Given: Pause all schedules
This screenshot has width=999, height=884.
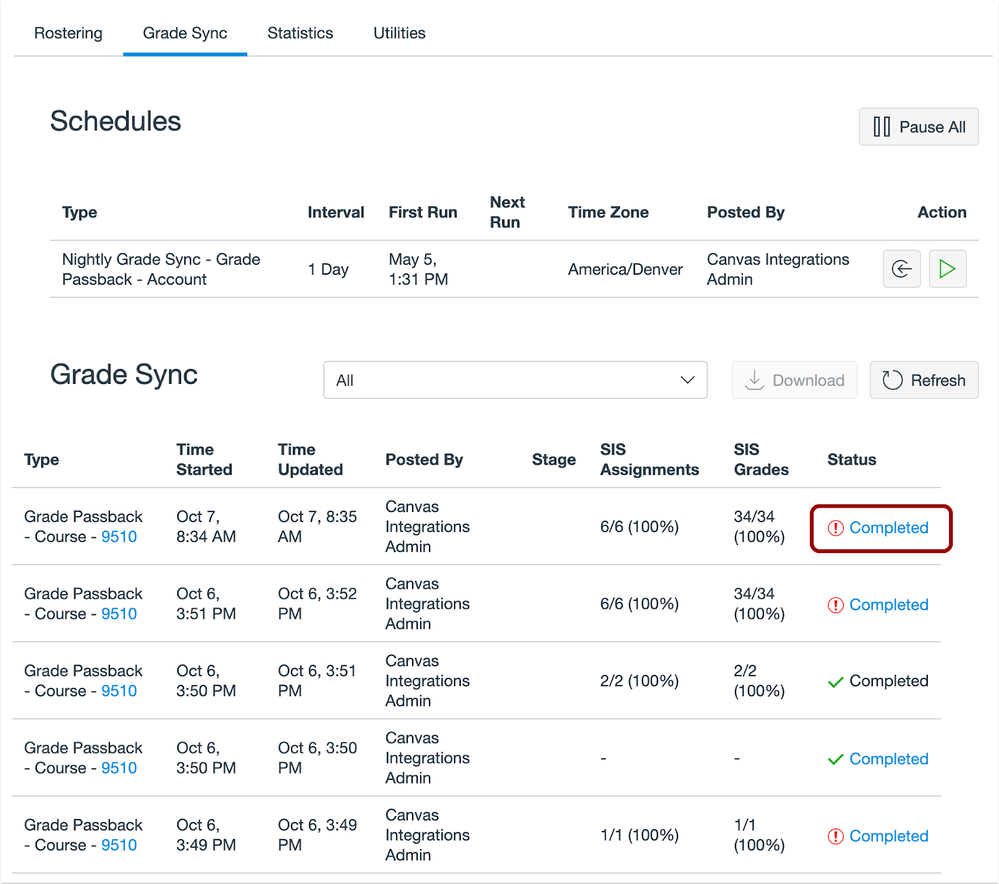Looking at the screenshot, I should point(918,127).
